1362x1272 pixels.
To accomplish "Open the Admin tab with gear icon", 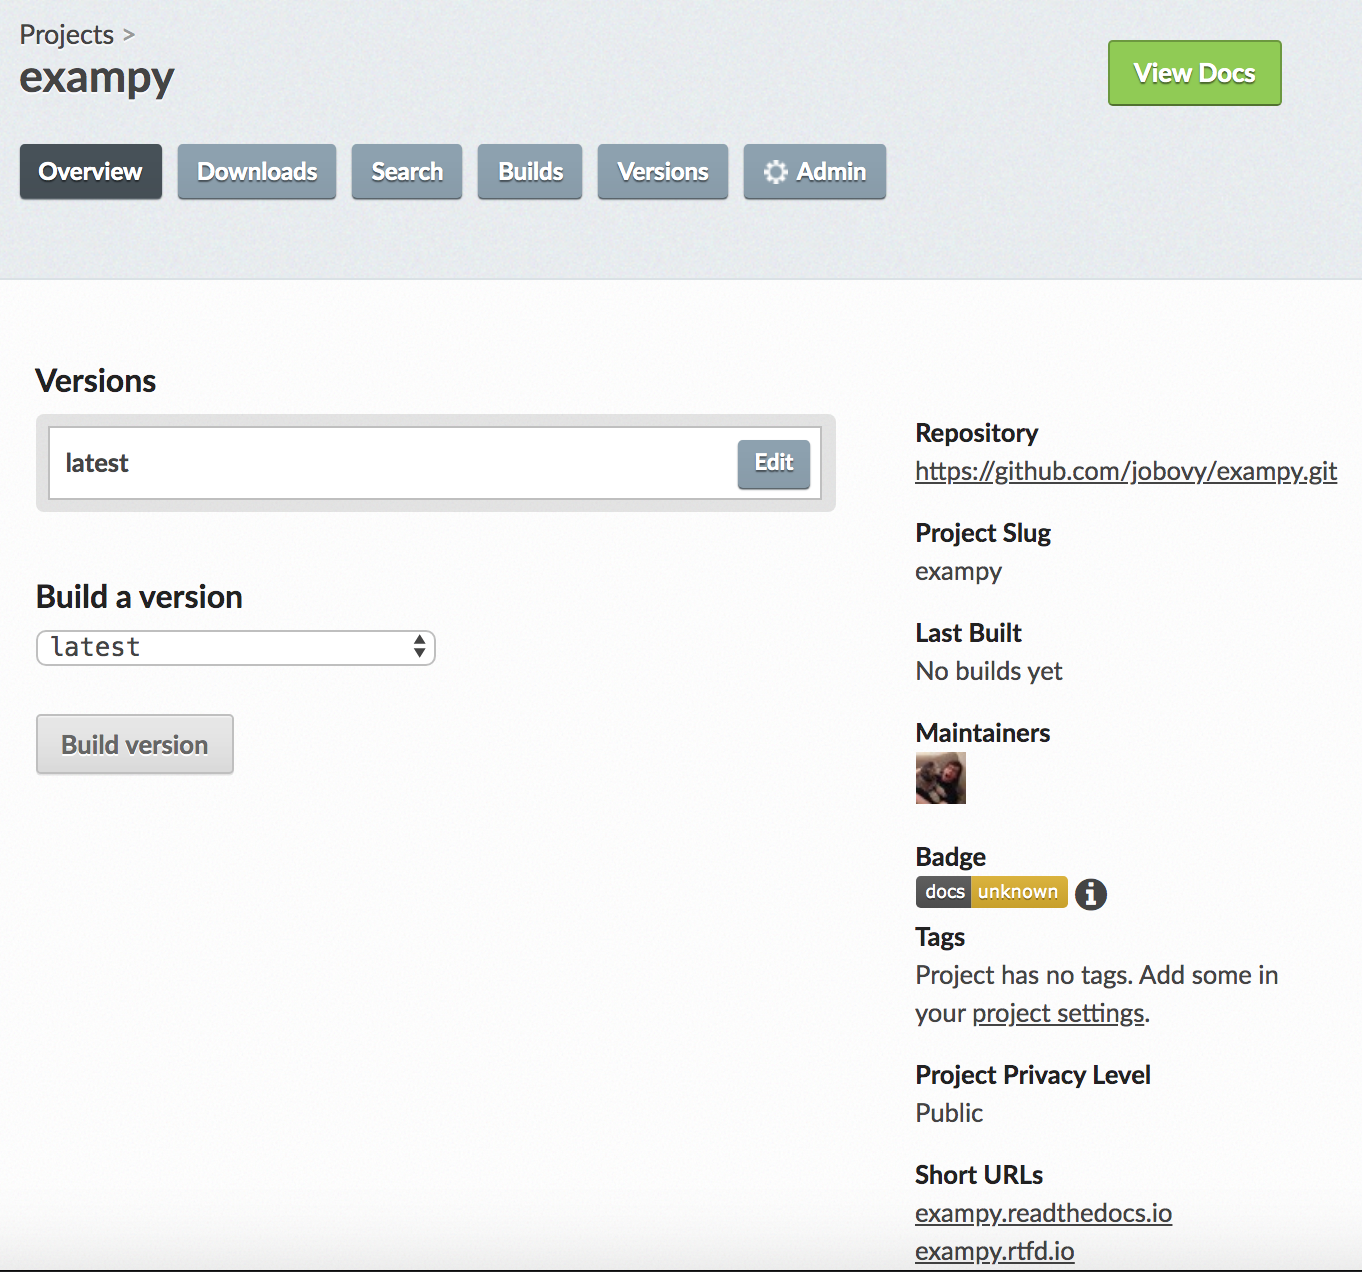I will click(x=815, y=171).
